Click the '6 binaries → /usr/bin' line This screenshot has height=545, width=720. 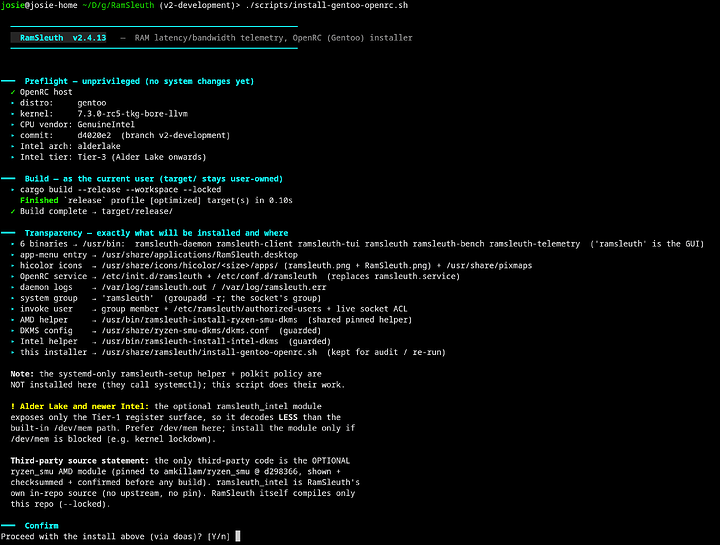357,244
